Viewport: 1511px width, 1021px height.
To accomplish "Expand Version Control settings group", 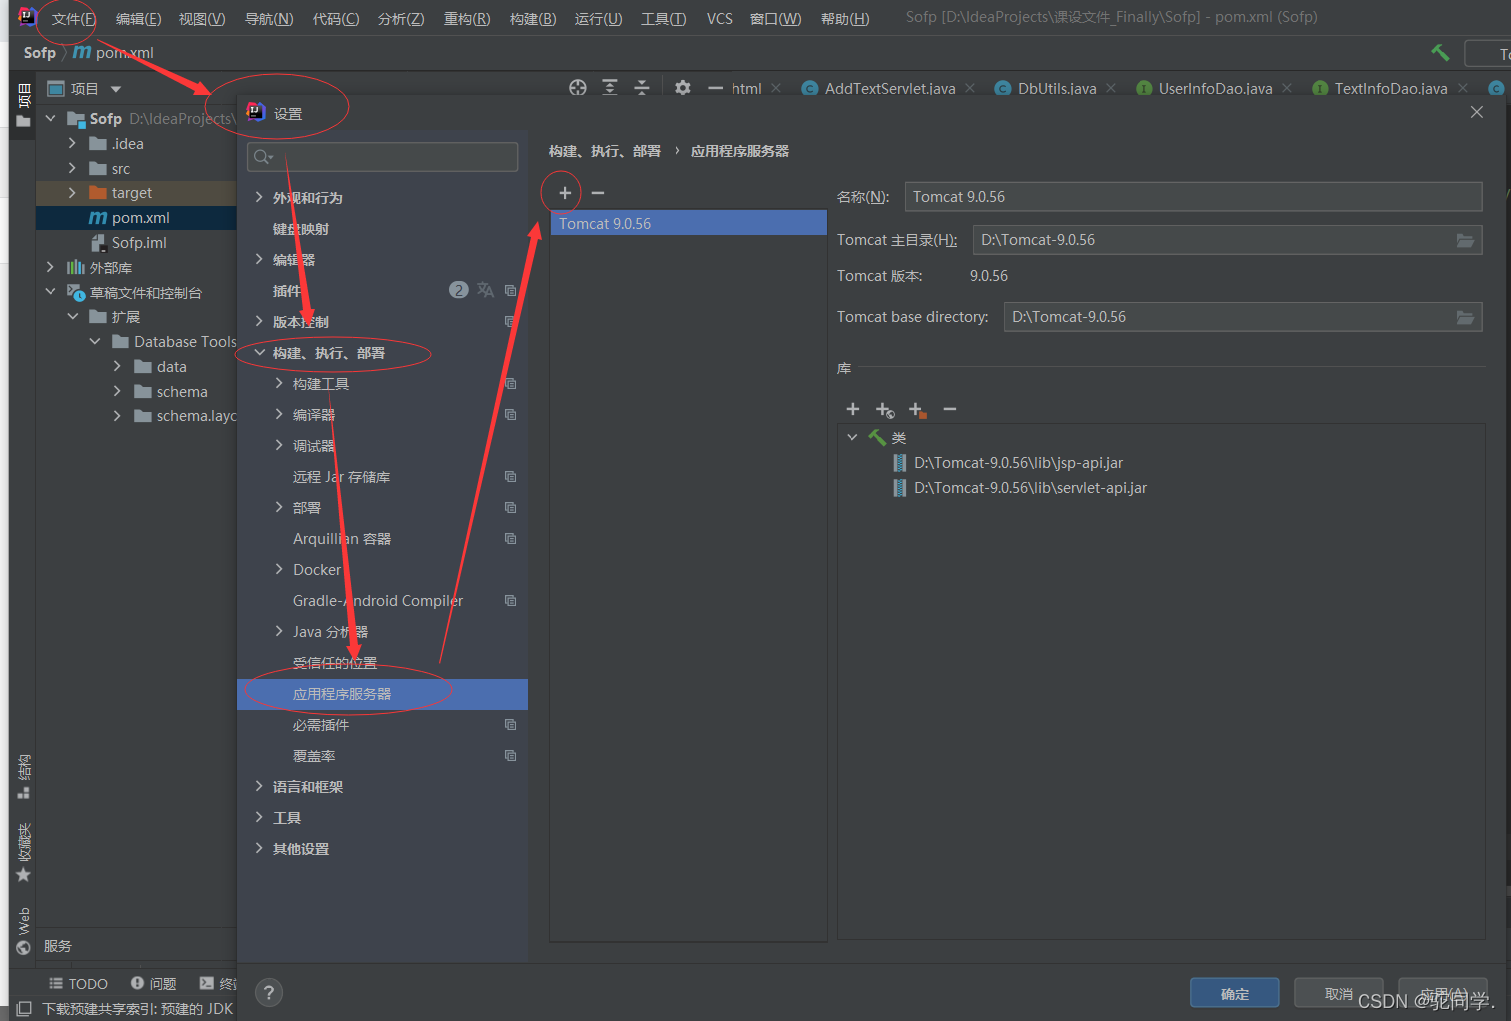I will pos(259,321).
